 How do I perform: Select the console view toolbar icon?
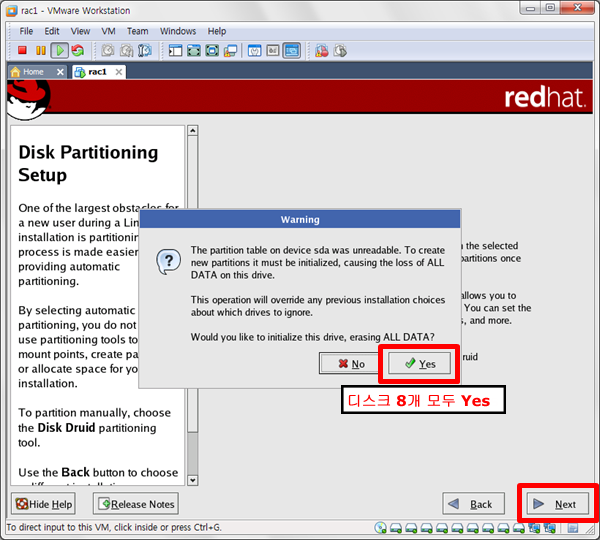point(292,50)
